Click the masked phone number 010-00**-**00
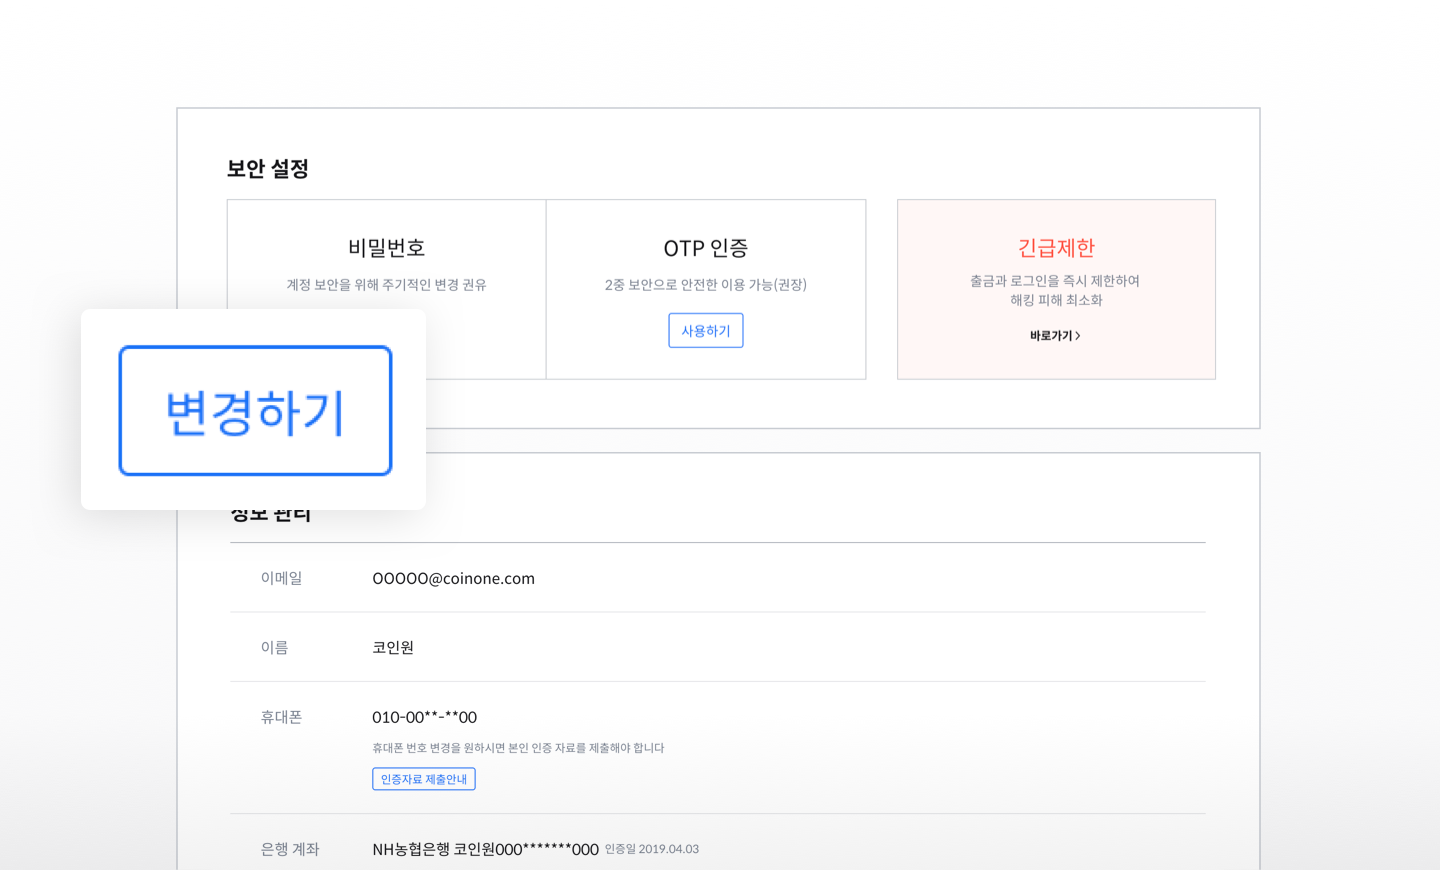Viewport: 1440px width, 870px height. 424,716
